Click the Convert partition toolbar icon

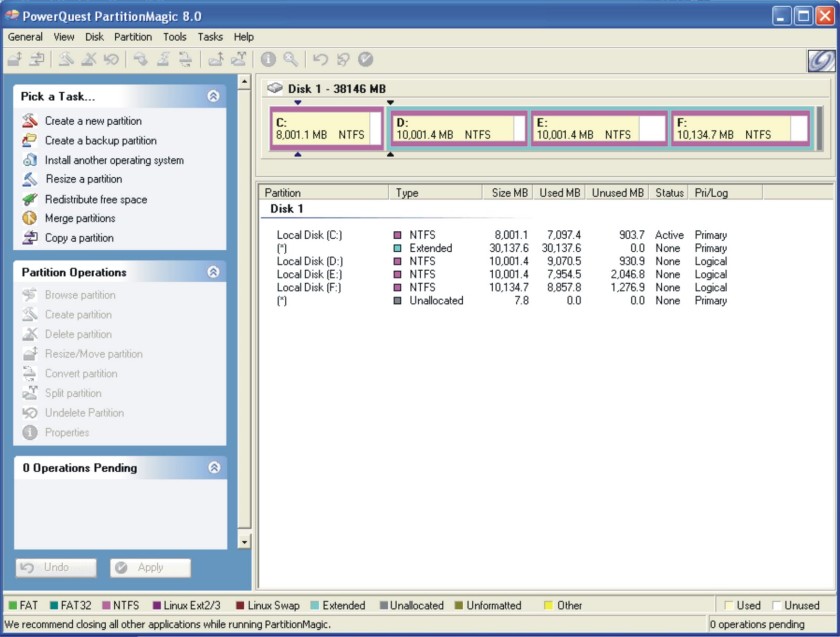(186, 59)
